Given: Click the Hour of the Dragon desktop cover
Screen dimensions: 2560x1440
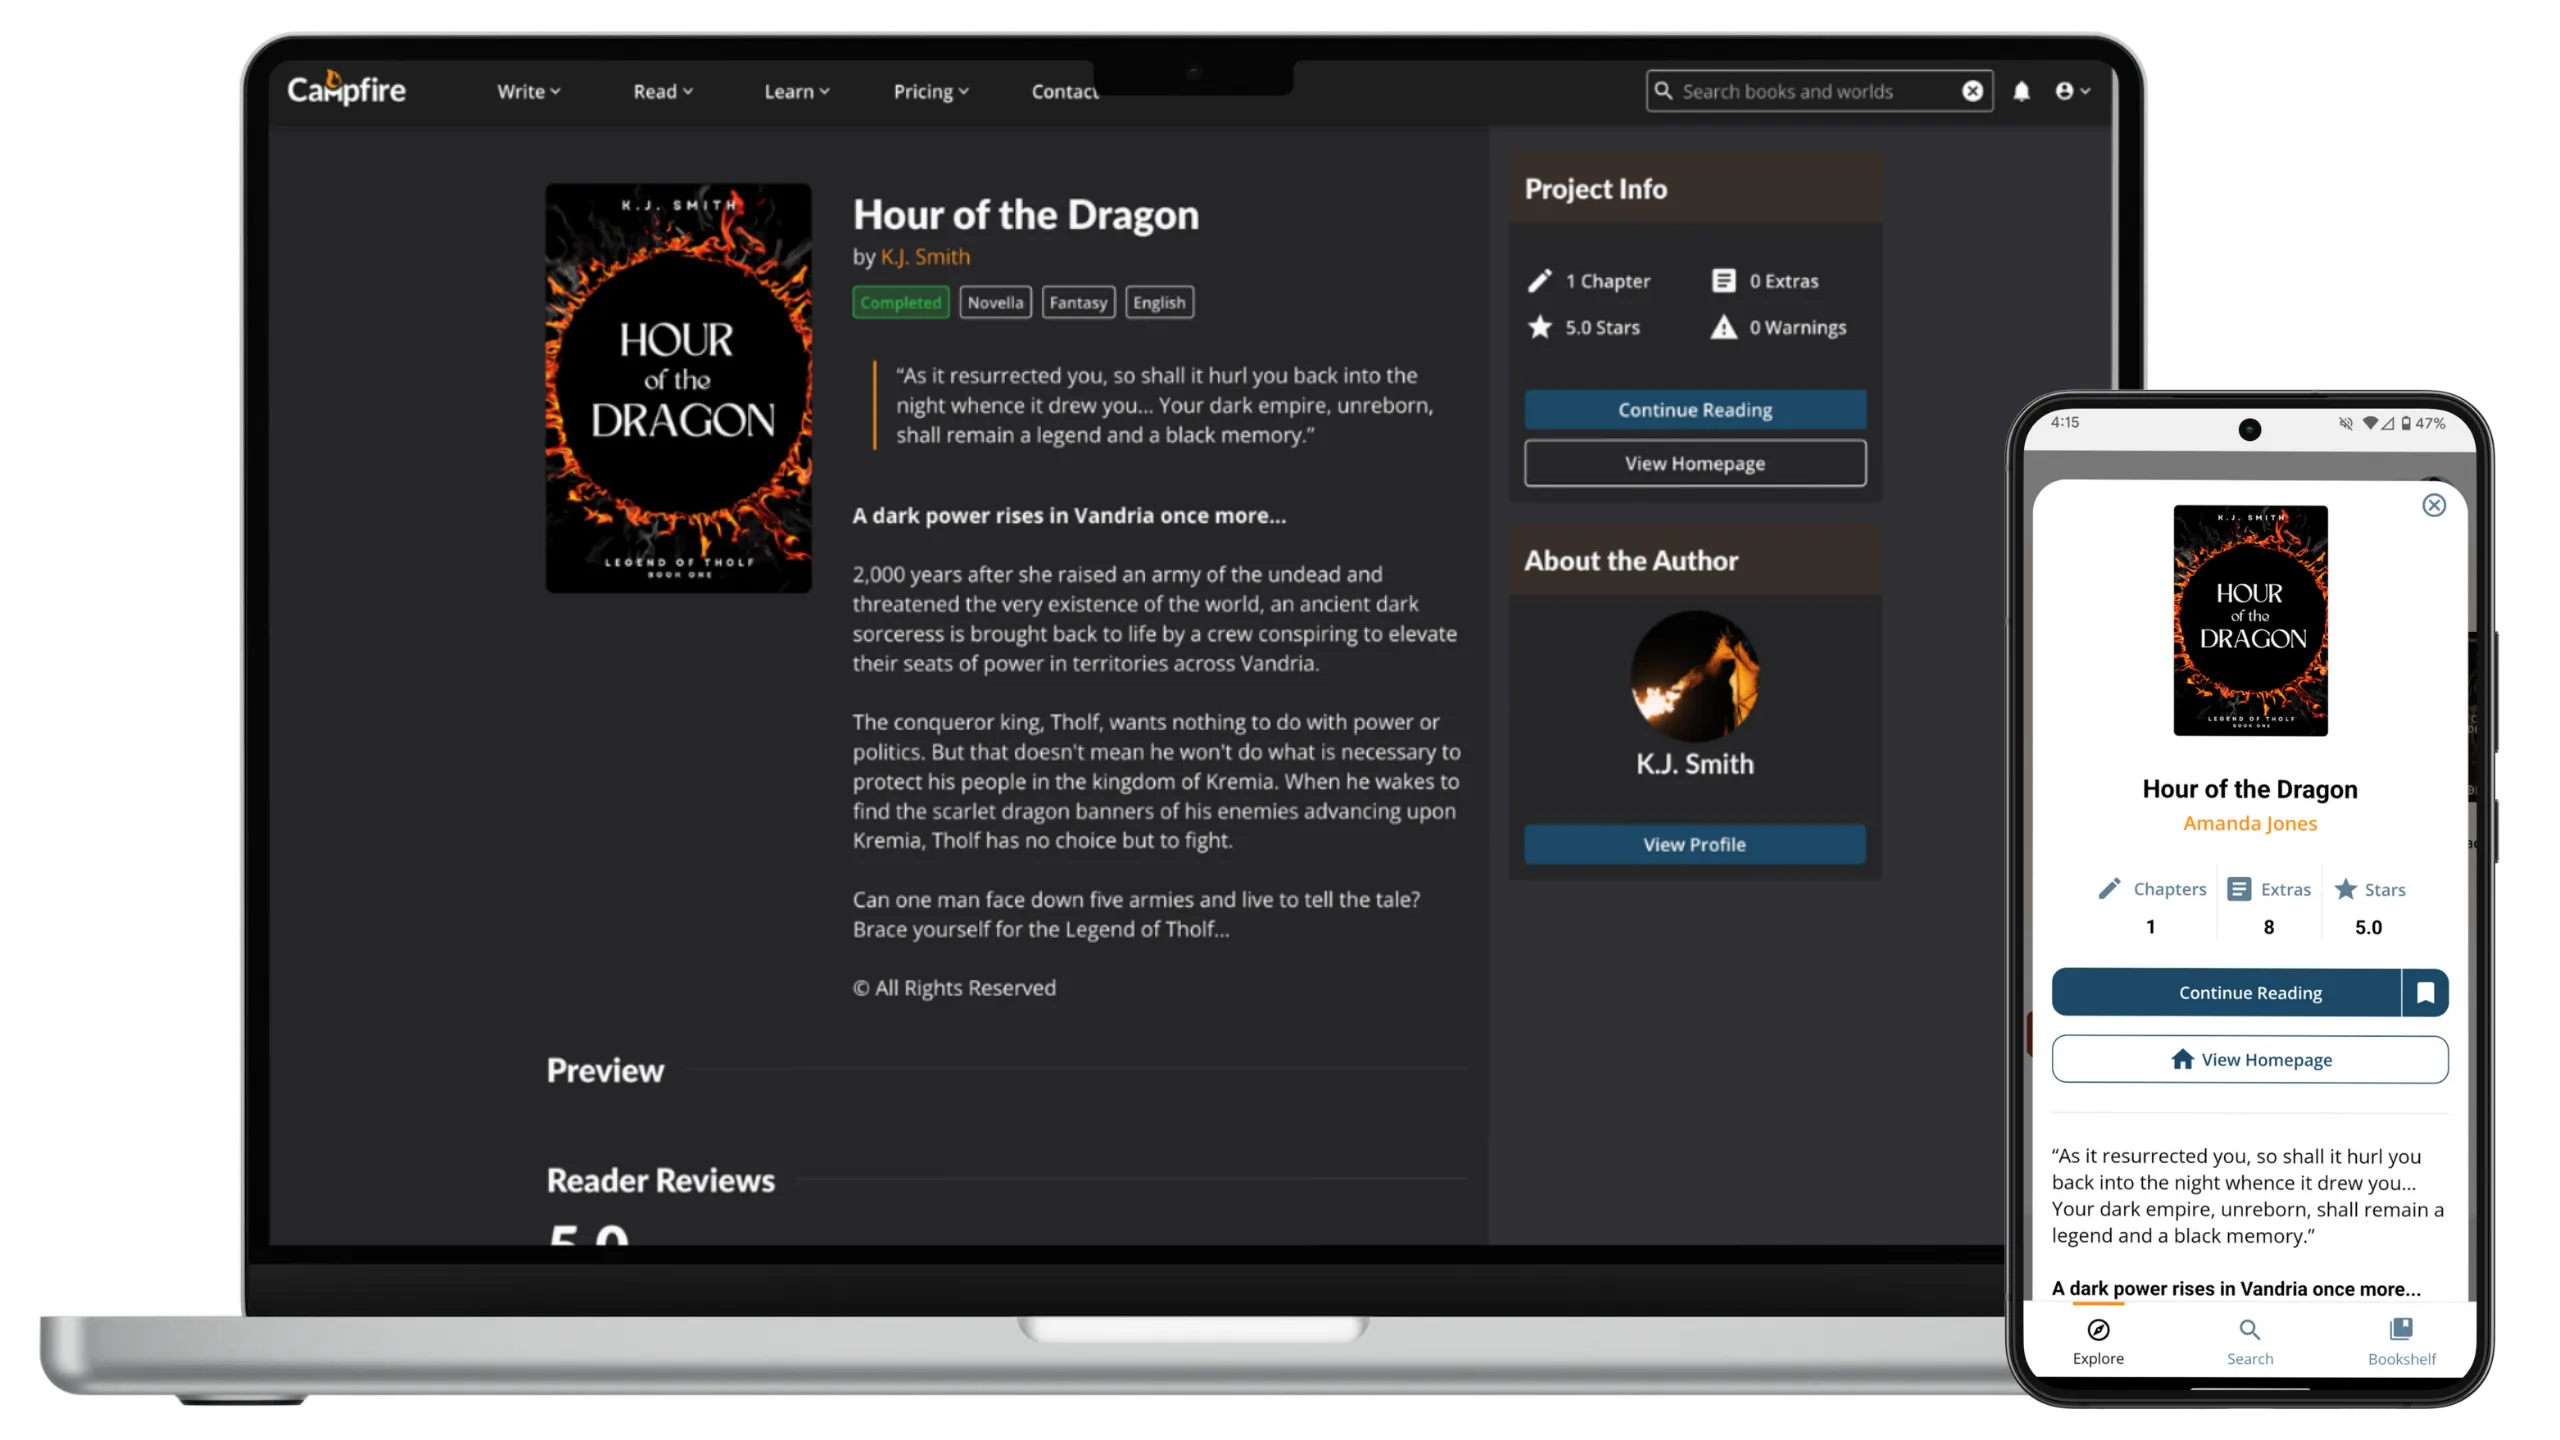Looking at the screenshot, I should click(x=678, y=388).
